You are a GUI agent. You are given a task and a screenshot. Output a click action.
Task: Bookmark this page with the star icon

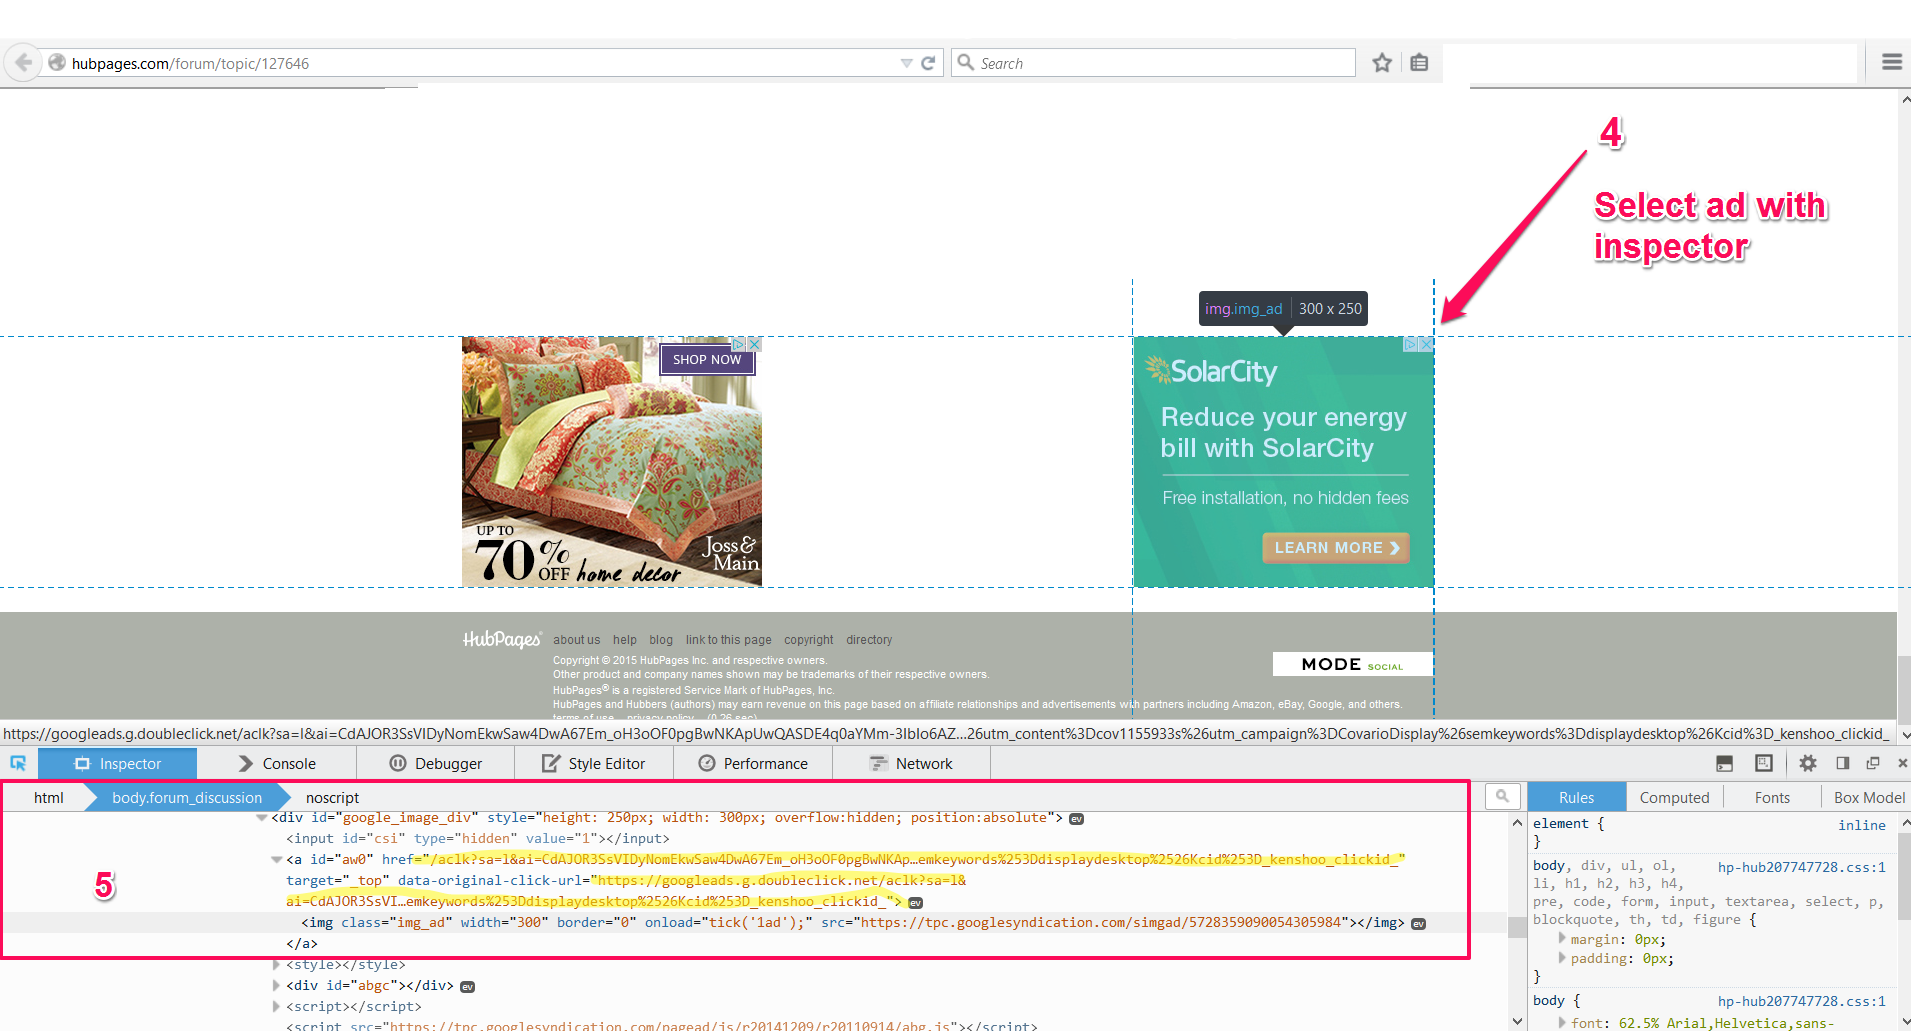[1382, 63]
